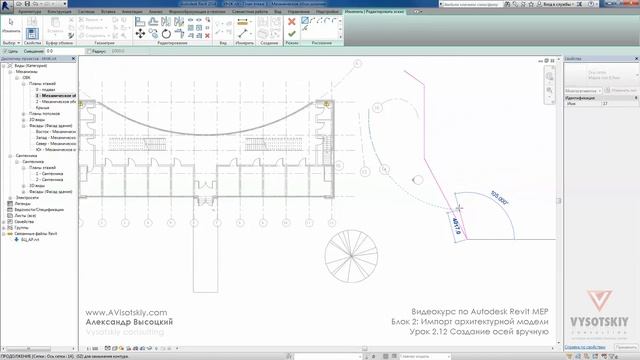Click the Open icon in quick access toolbar
The width and height of the screenshot is (640, 360).
click(x=19, y=4)
